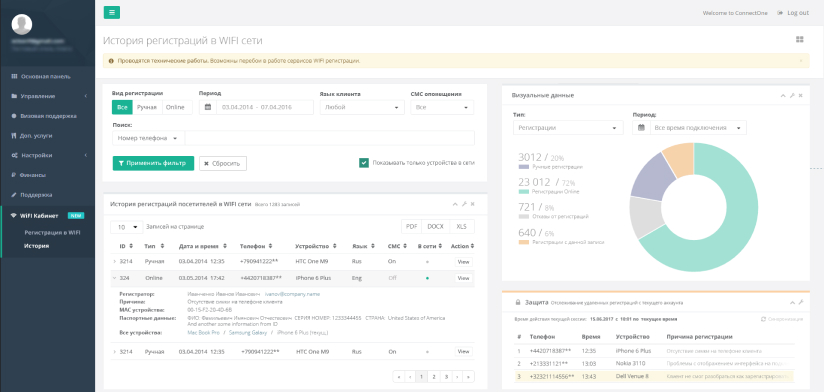Open the Номер телефона search type dropdown
Viewport: 824px width, 392px height.
[148, 138]
